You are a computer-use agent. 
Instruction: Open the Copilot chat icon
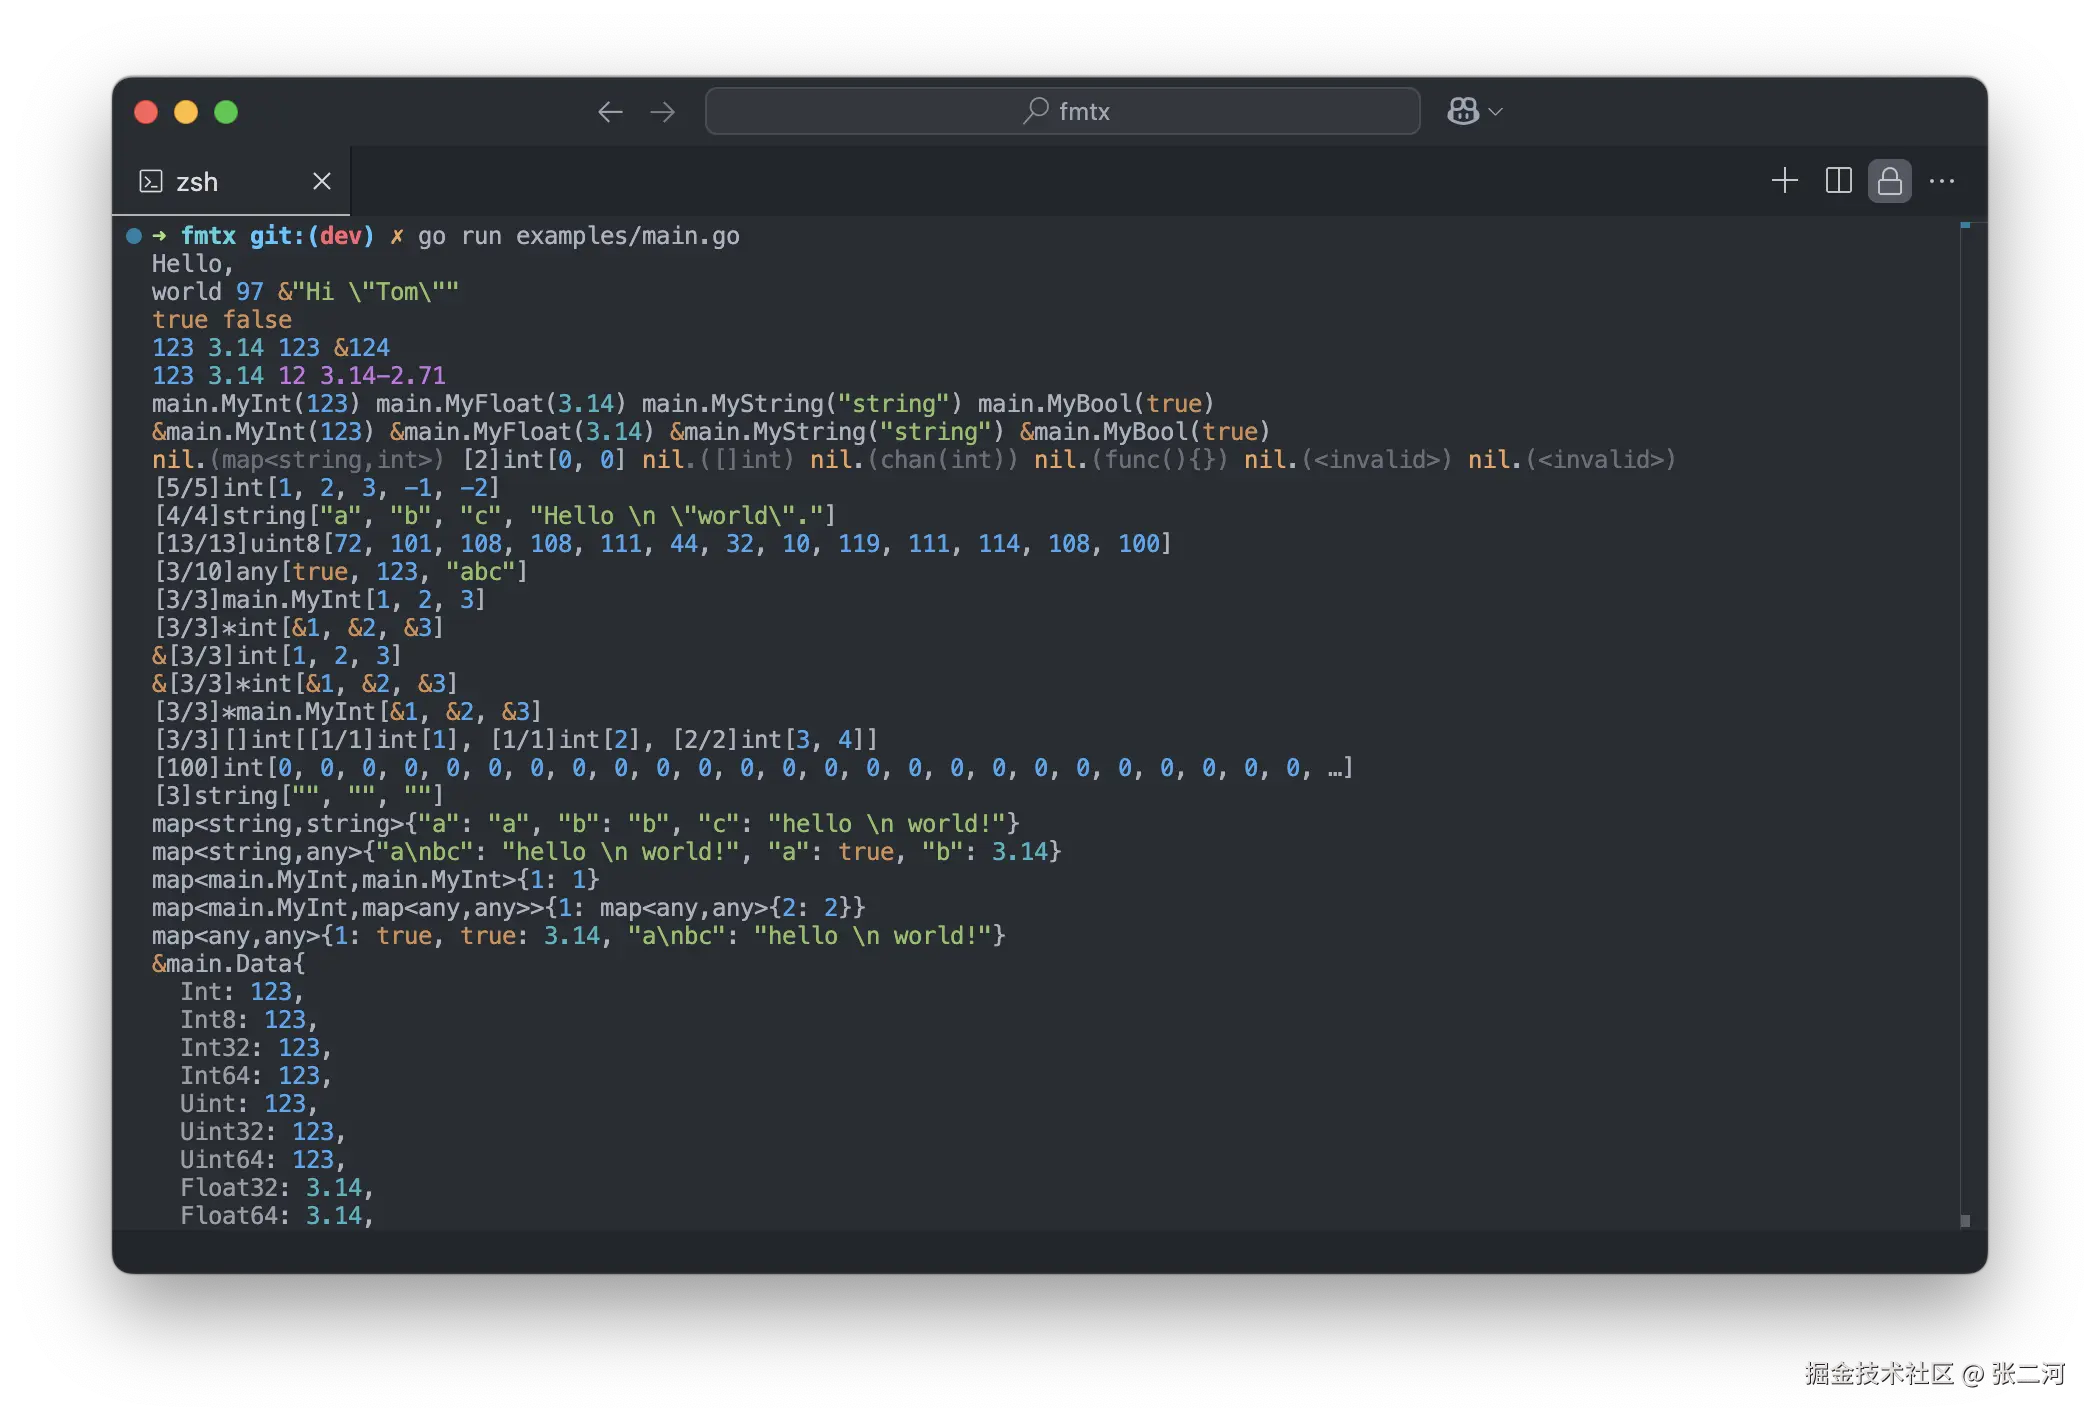[x=1463, y=111]
